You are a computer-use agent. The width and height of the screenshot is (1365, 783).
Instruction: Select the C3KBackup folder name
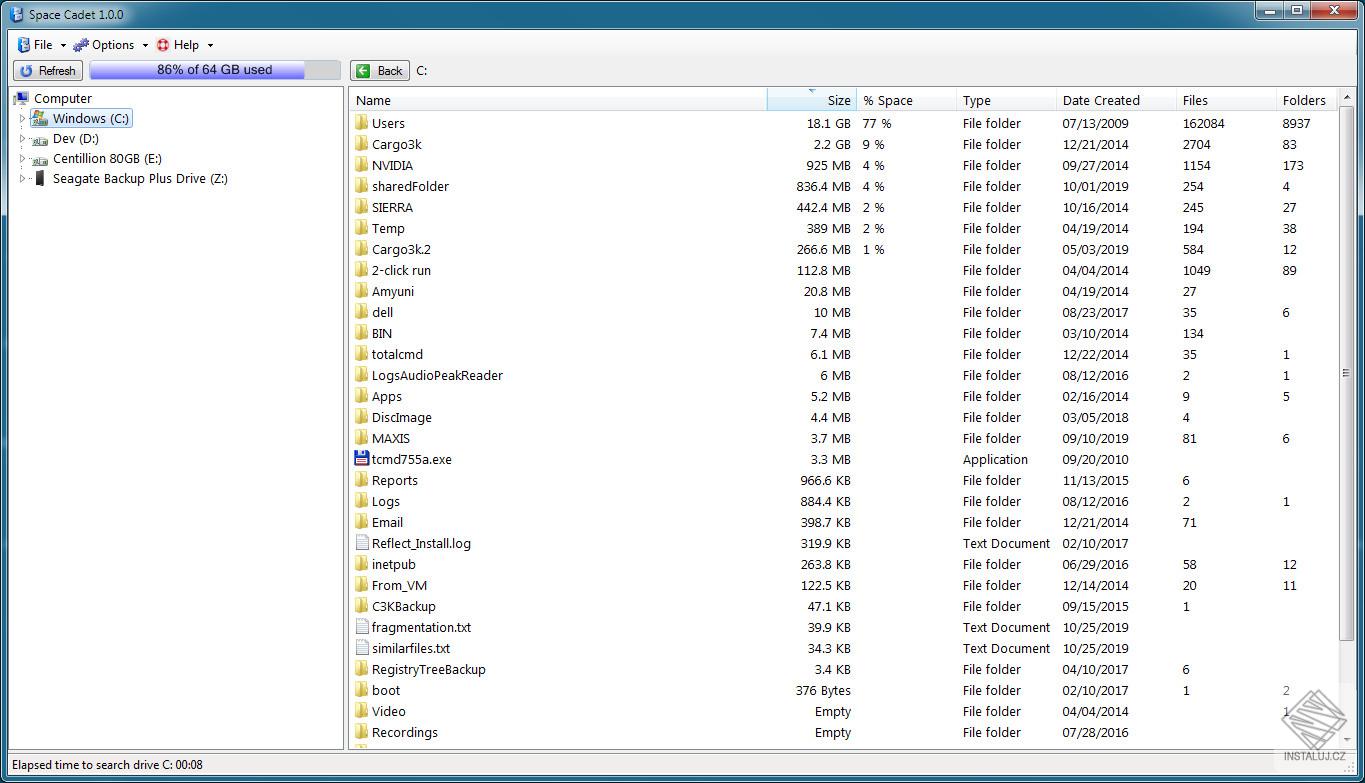pyautogui.click(x=403, y=606)
